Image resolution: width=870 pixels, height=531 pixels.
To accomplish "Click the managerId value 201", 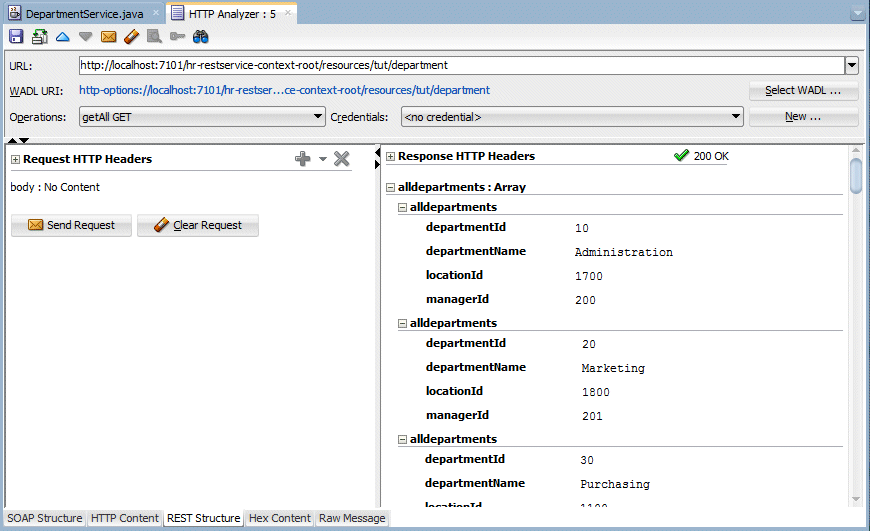I will pyautogui.click(x=592, y=416).
